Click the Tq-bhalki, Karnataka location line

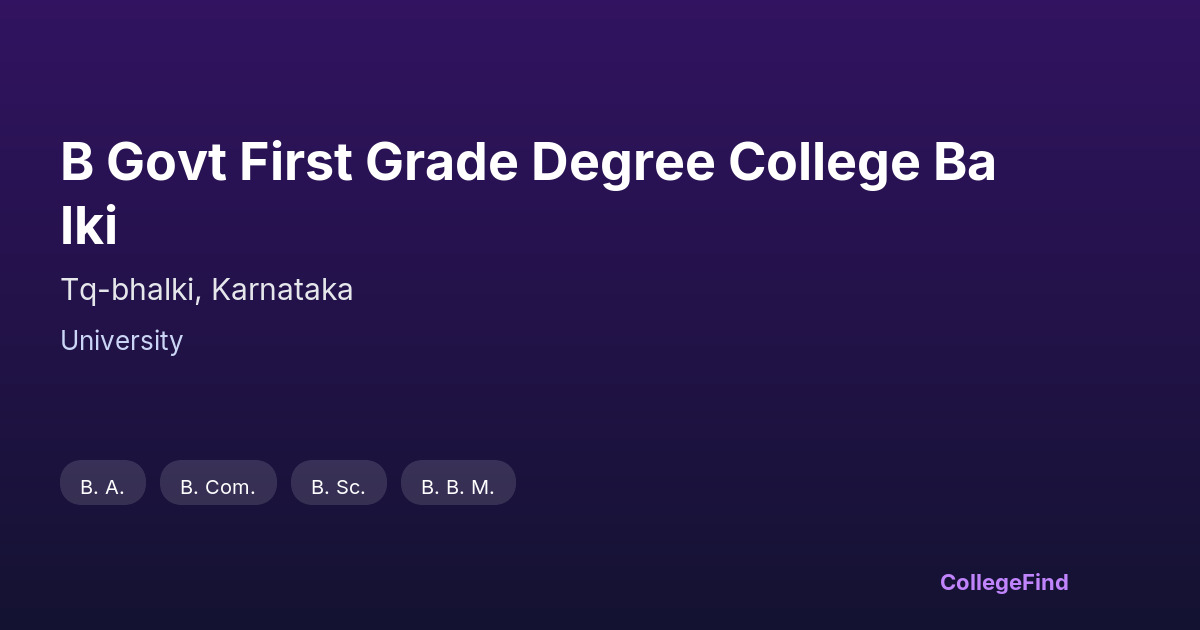point(207,290)
